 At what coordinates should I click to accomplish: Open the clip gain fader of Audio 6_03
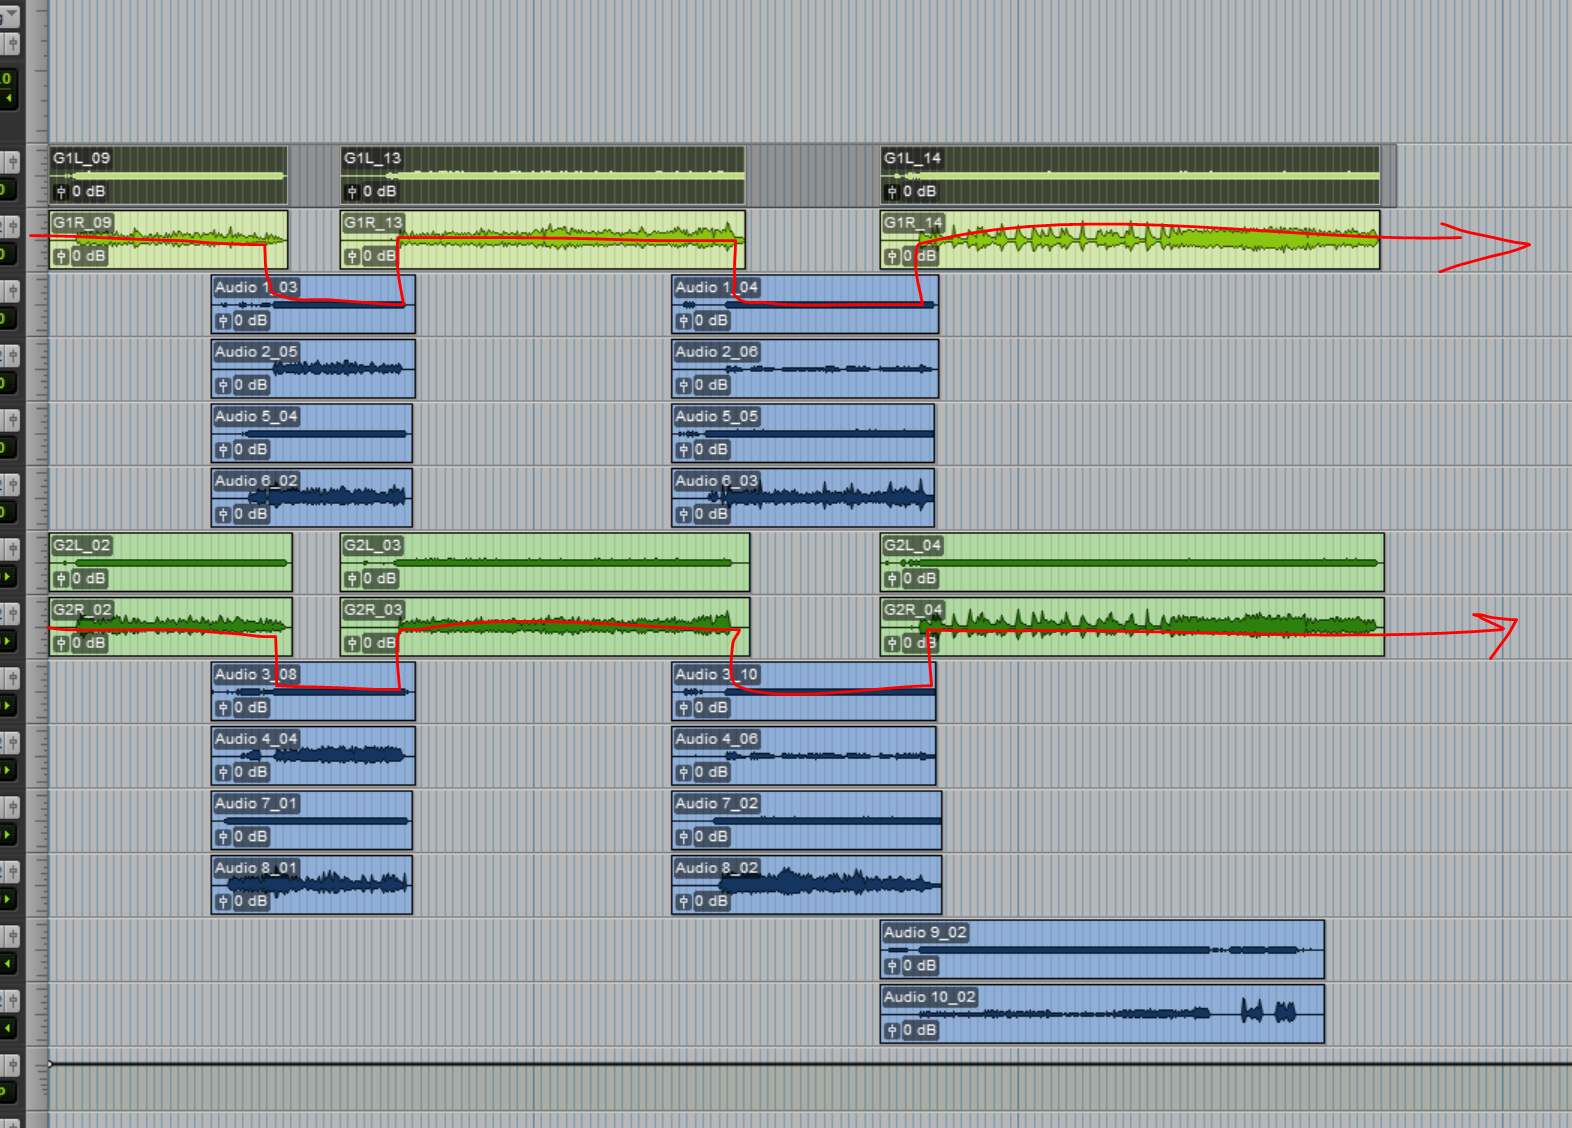684,515
